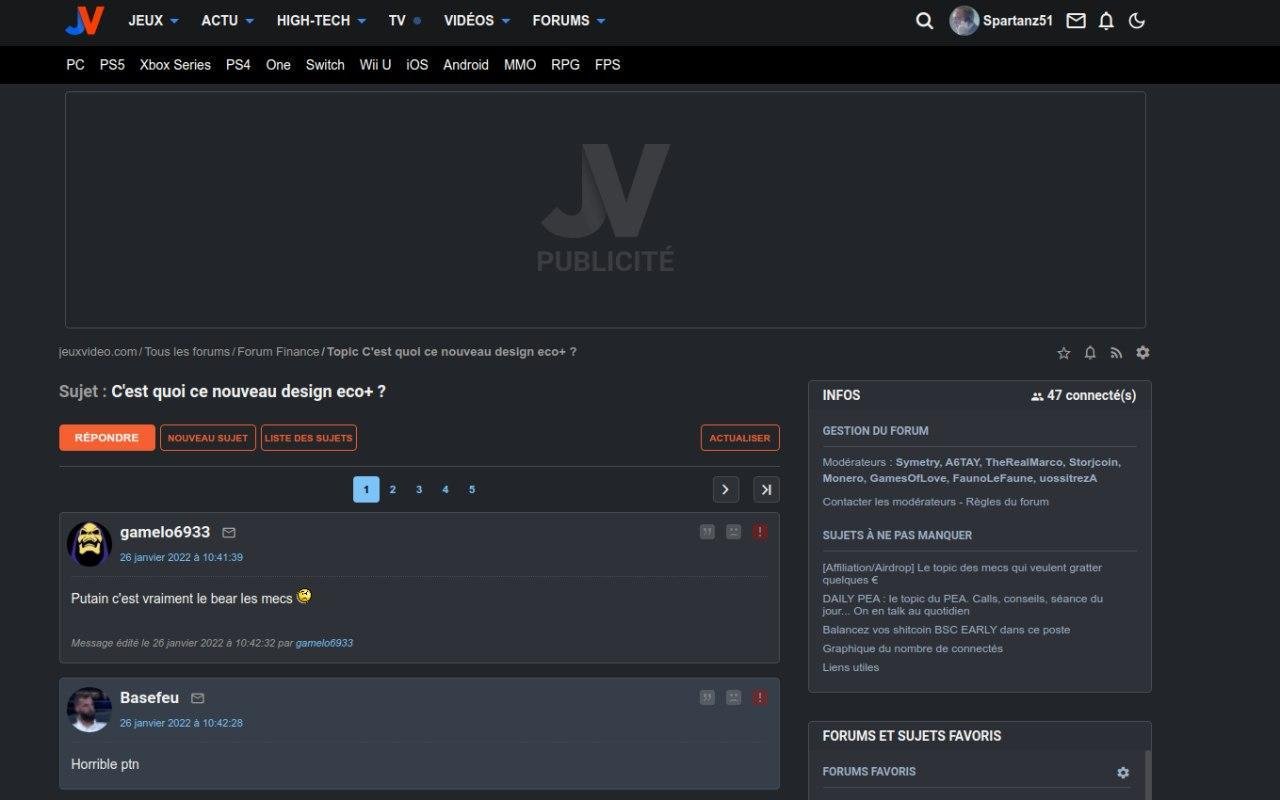Viewport: 1280px width, 800px height.
Task: Expand the JEUX dropdown menu
Action: 153,21
